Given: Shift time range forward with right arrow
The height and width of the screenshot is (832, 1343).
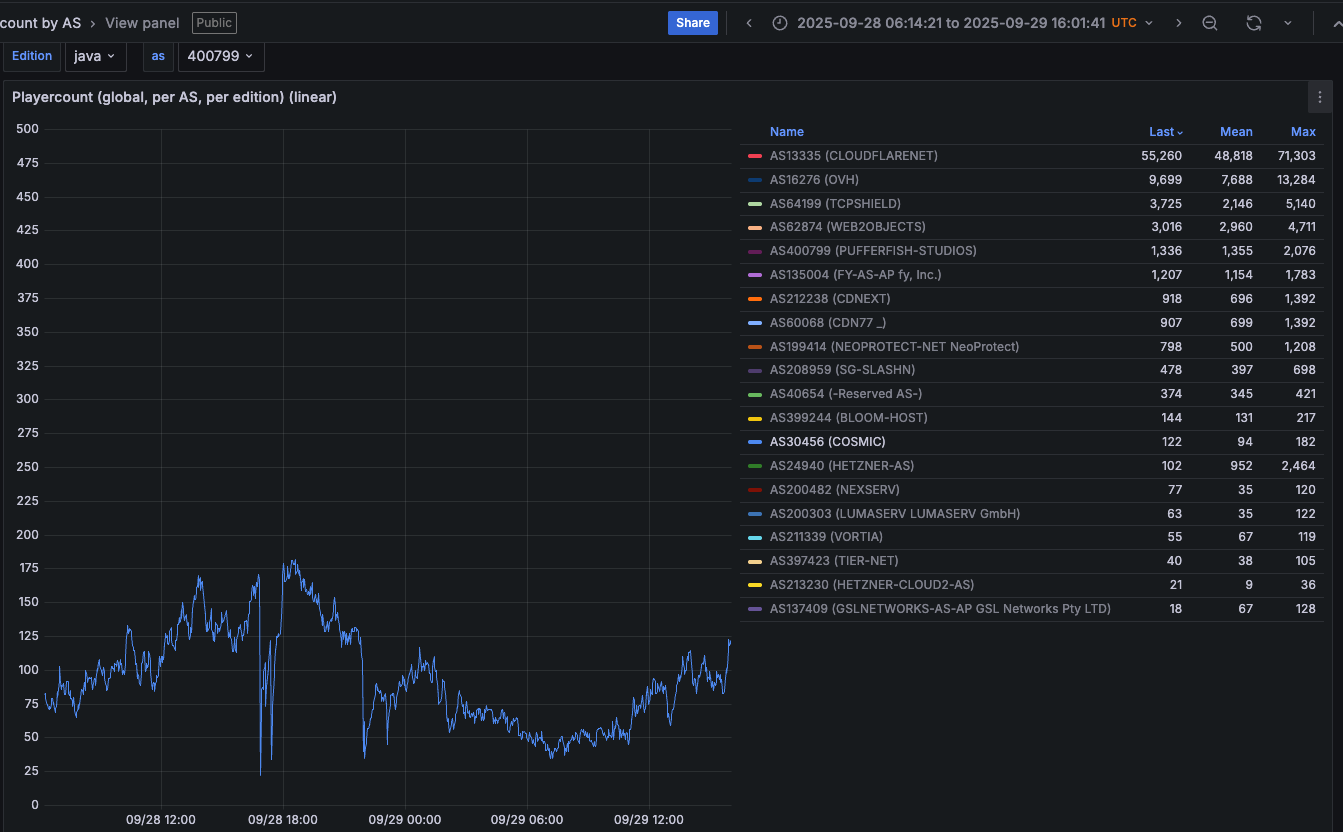Looking at the screenshot, I should [1178, 23].
